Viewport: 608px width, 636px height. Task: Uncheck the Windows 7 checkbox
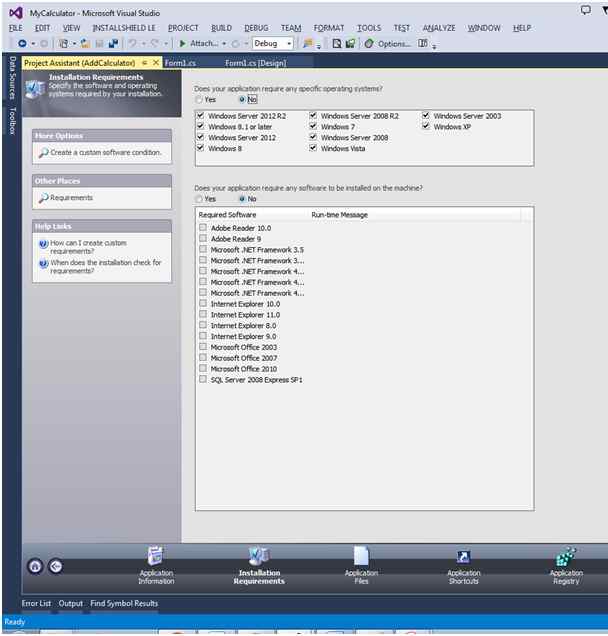pyautogui.click(x=313, y=126)
